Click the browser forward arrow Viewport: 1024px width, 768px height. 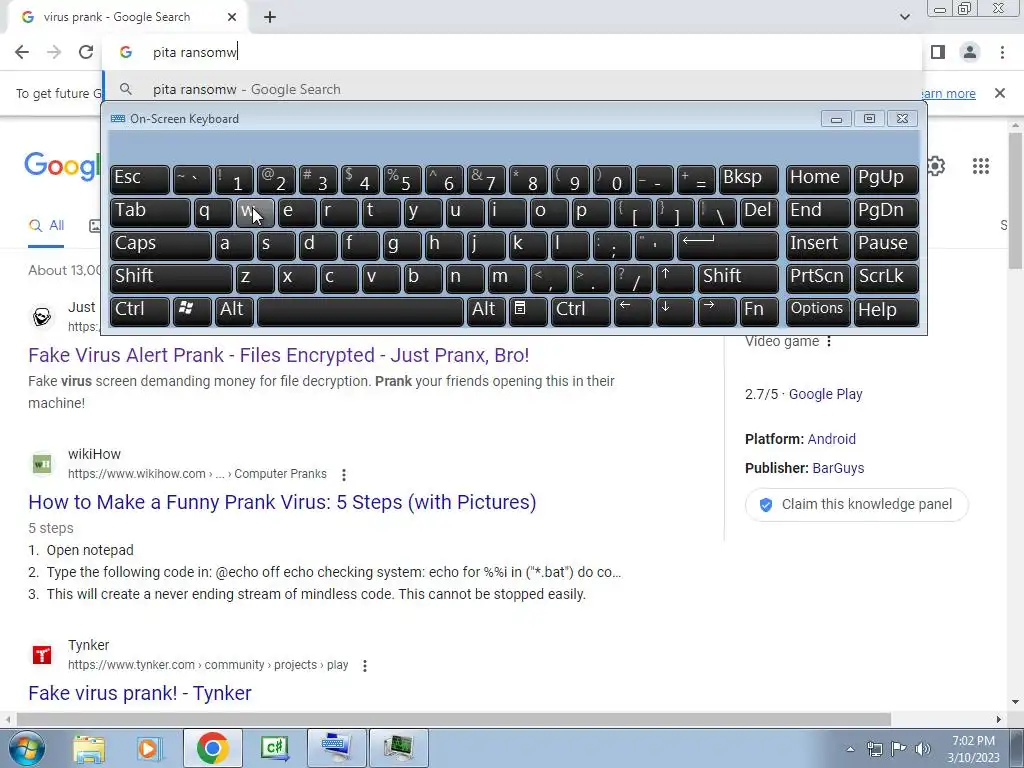54,52
